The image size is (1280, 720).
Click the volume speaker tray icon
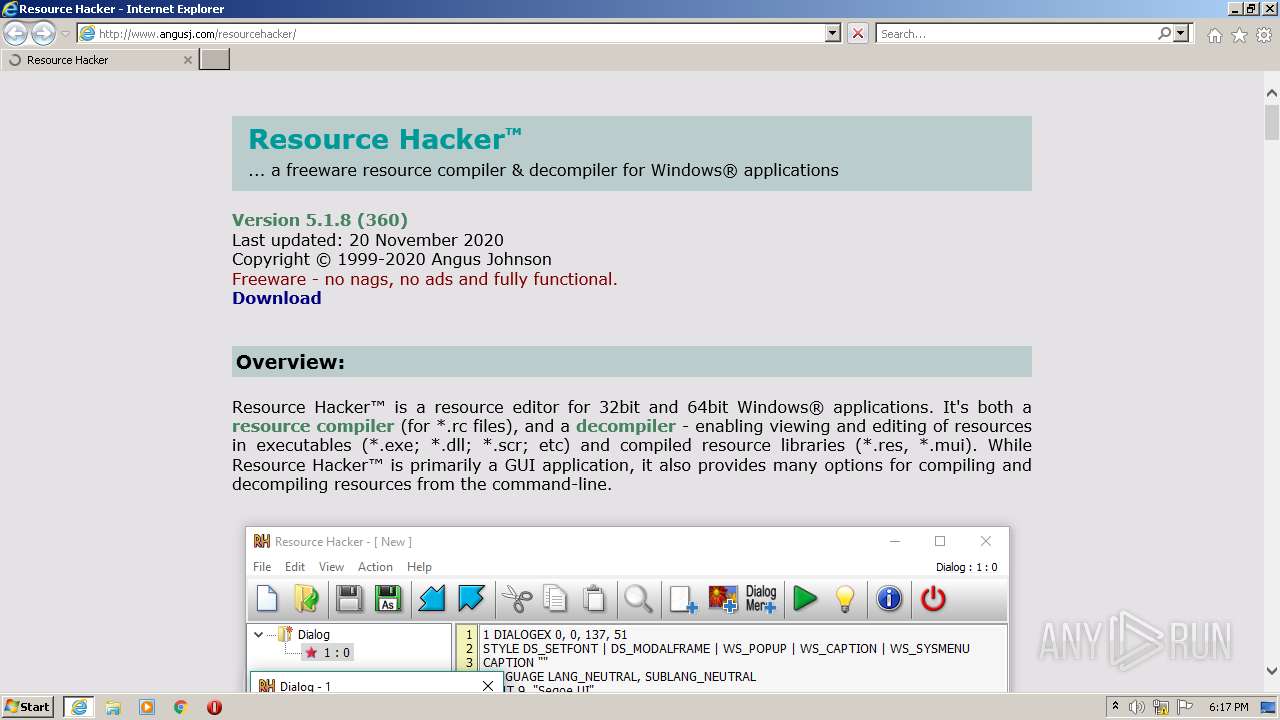[x=1137, y=707]
